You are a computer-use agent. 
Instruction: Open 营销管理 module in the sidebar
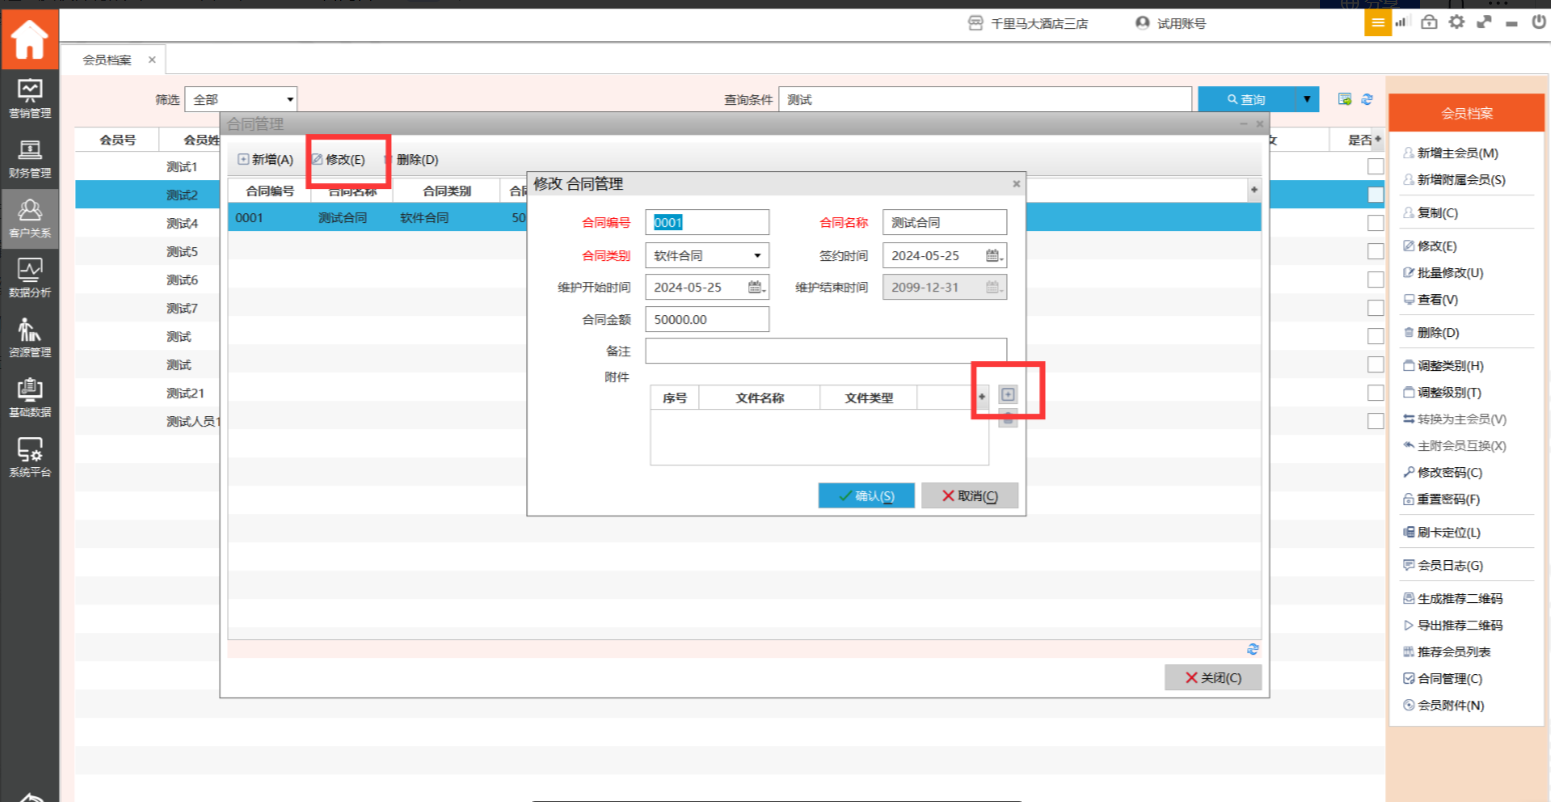[29, 98]
